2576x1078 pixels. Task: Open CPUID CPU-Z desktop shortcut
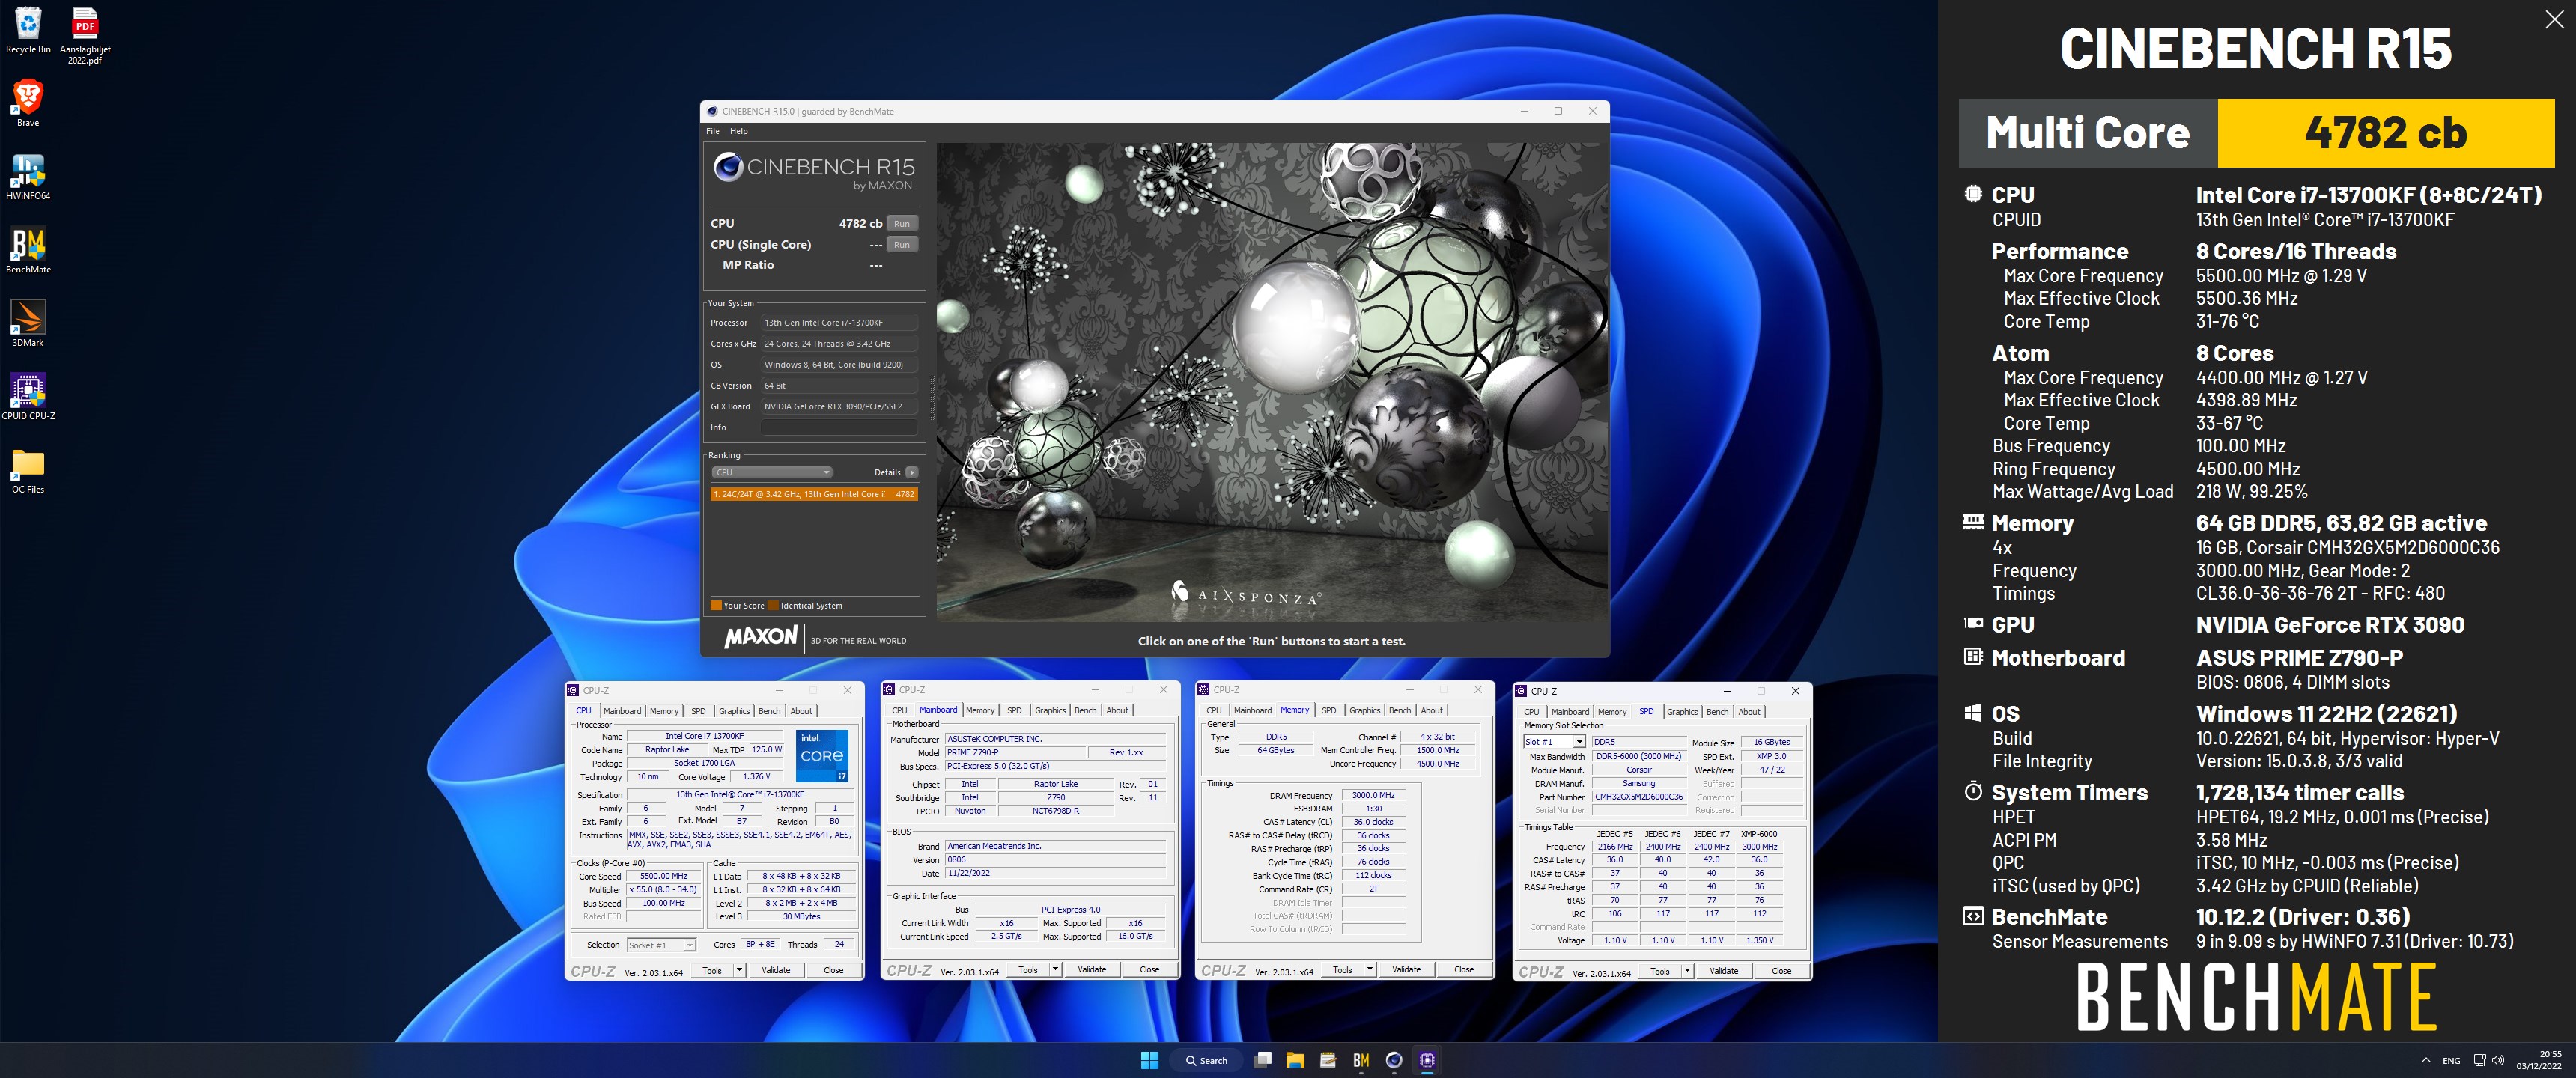(28, 396)
